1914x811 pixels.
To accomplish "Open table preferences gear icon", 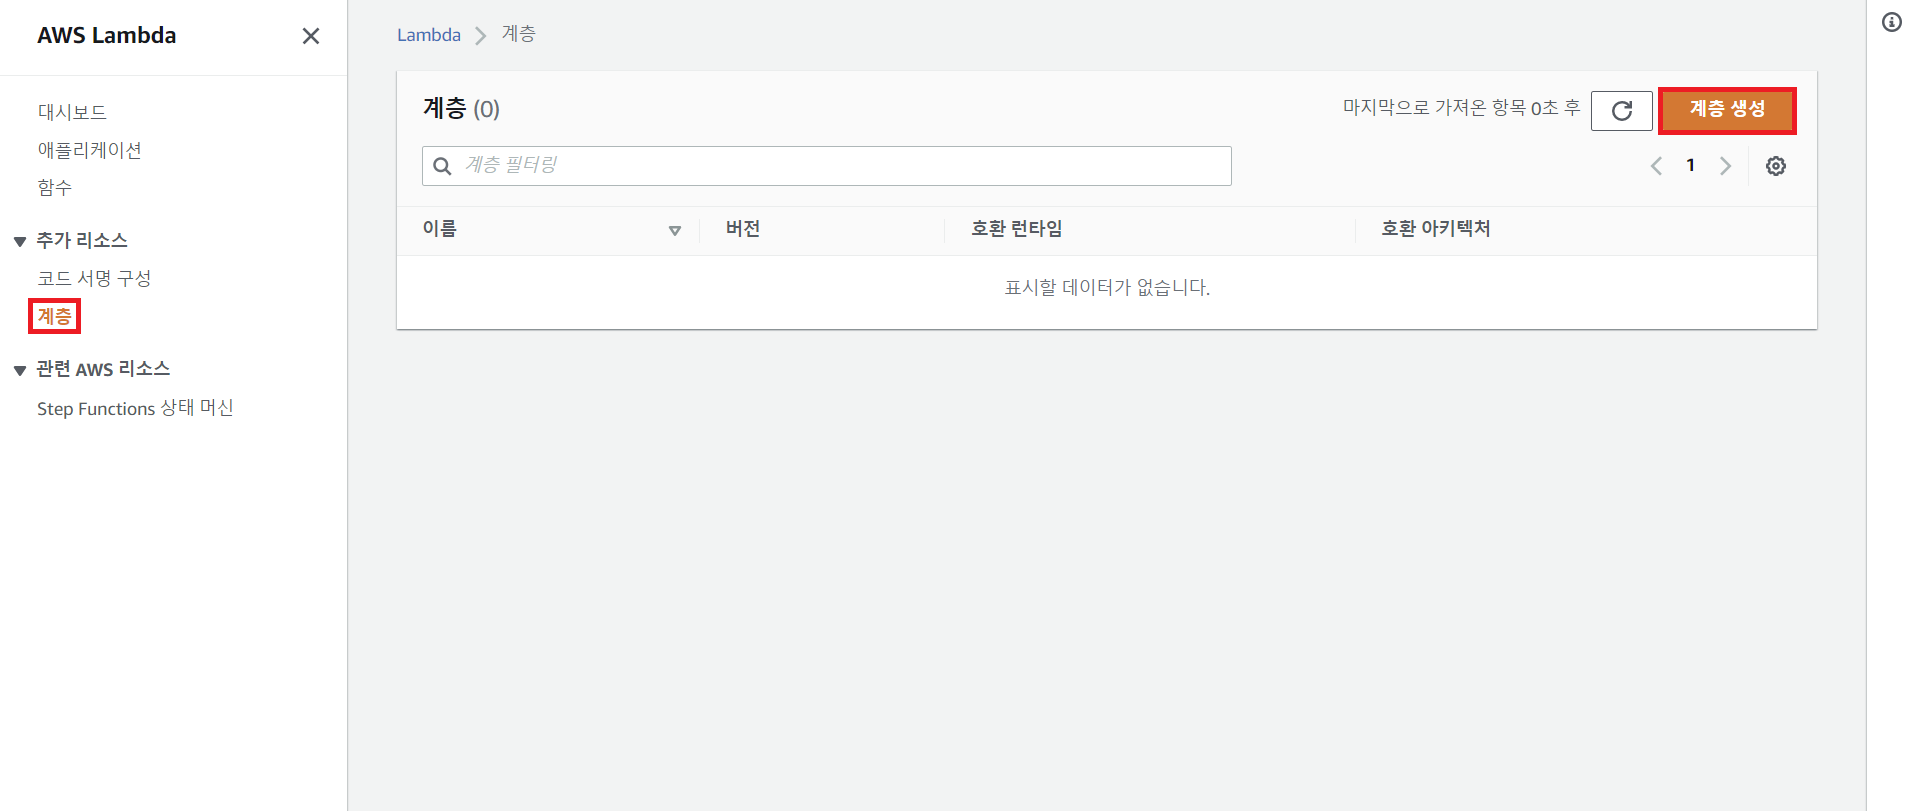I will pos(1775,166).
